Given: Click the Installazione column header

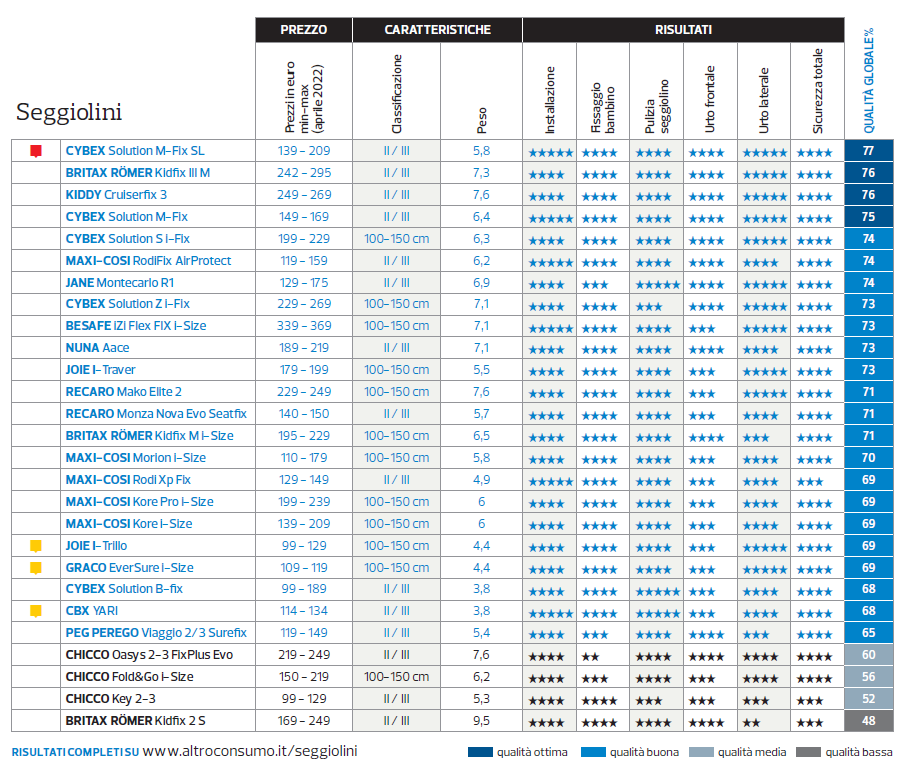Looking at the screenshot, I should pos(550,100).
